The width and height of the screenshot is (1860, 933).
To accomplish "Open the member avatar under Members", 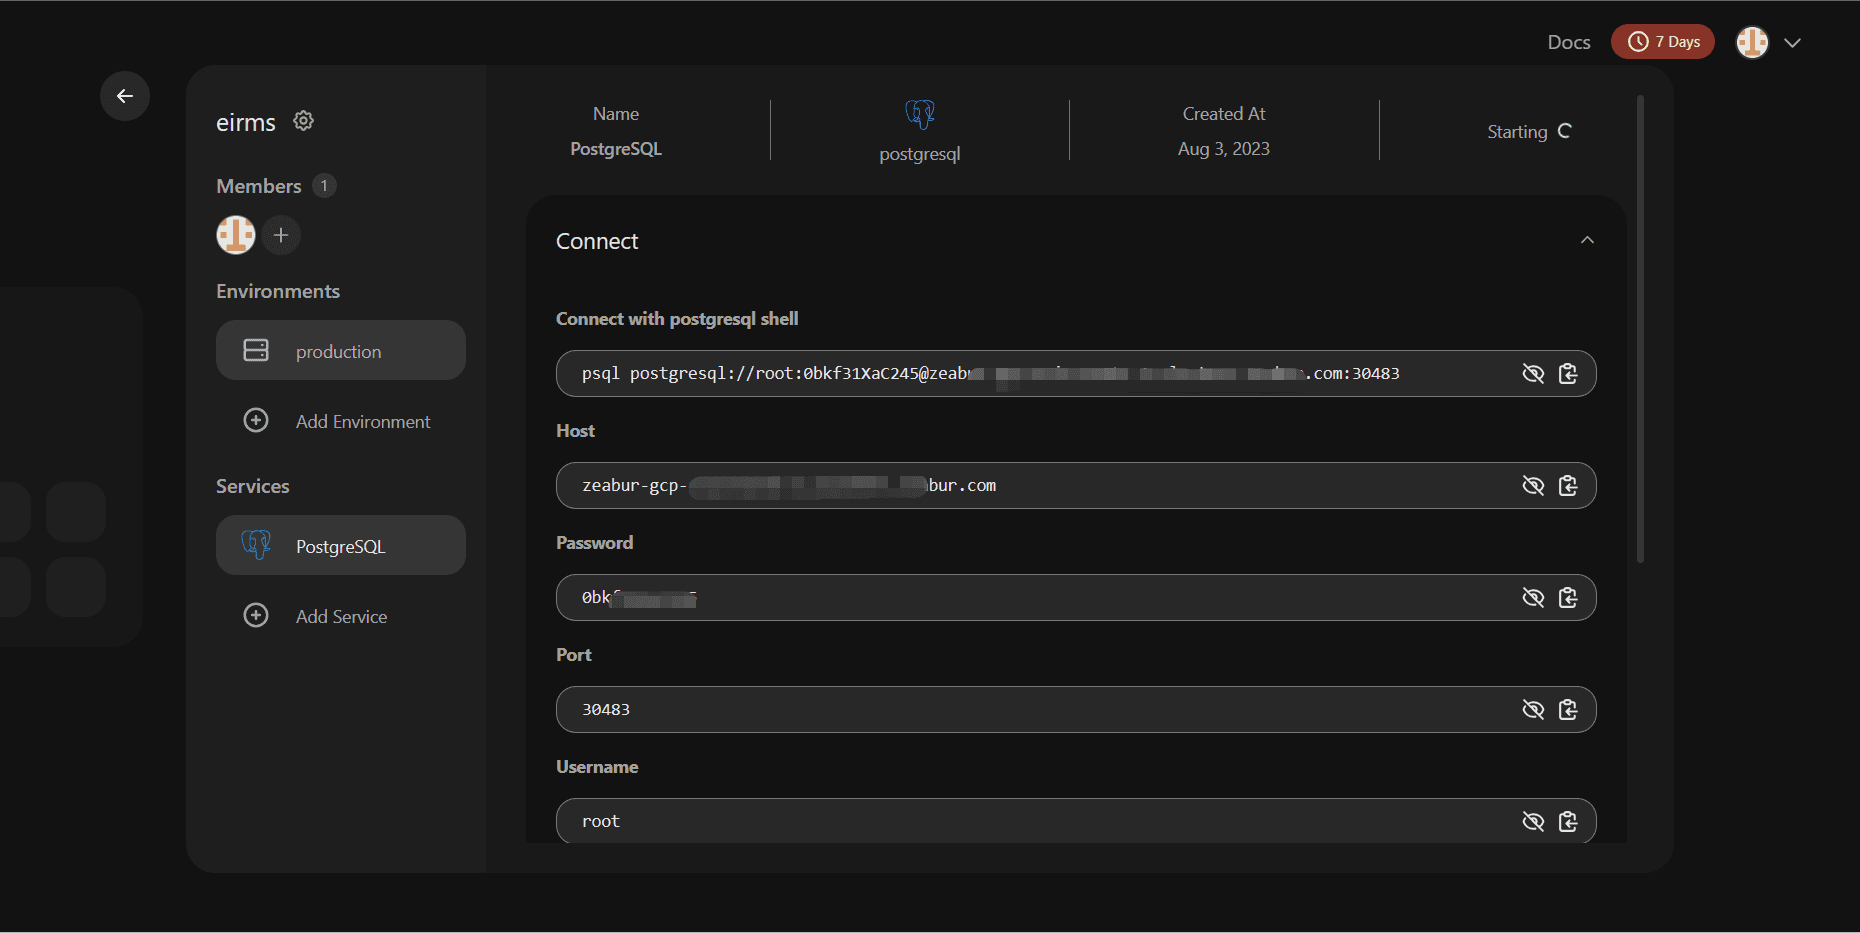I will [x=236, y=235].
